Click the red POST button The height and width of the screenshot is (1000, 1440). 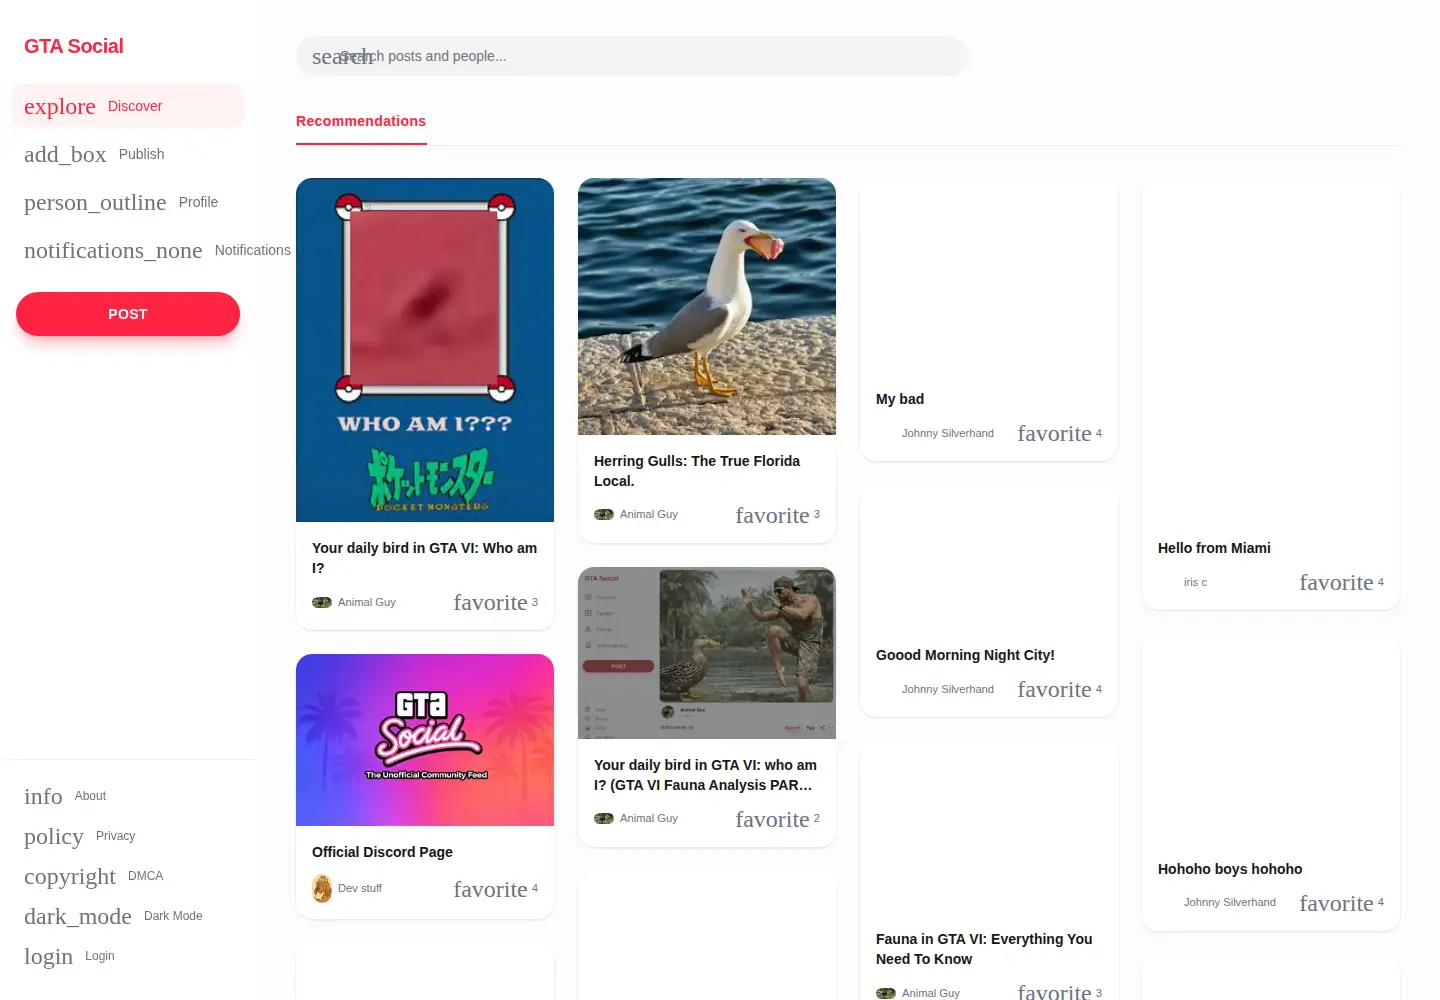[x=128, y=314]
